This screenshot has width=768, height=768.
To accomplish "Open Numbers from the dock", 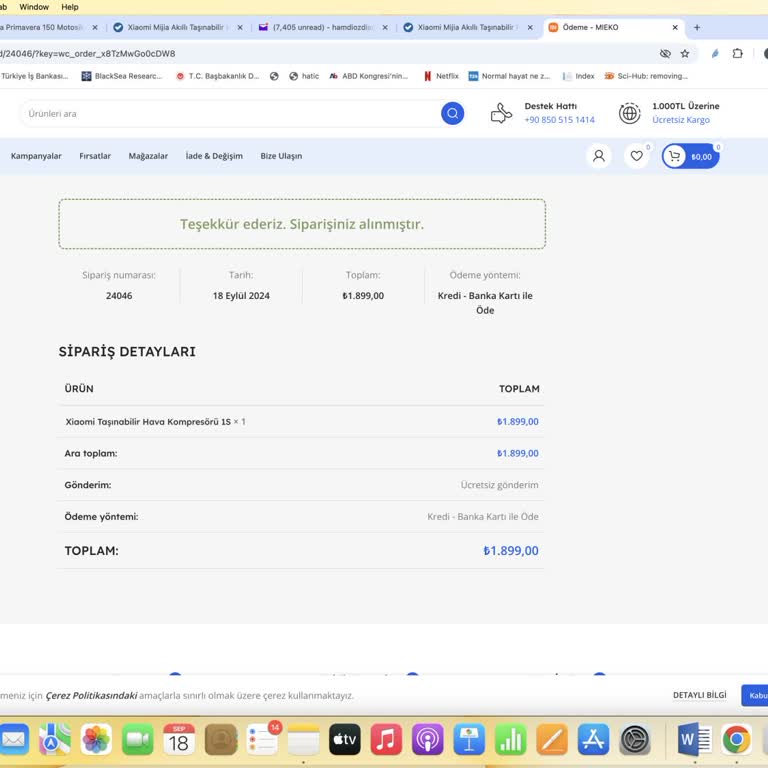I will [510, 739].
